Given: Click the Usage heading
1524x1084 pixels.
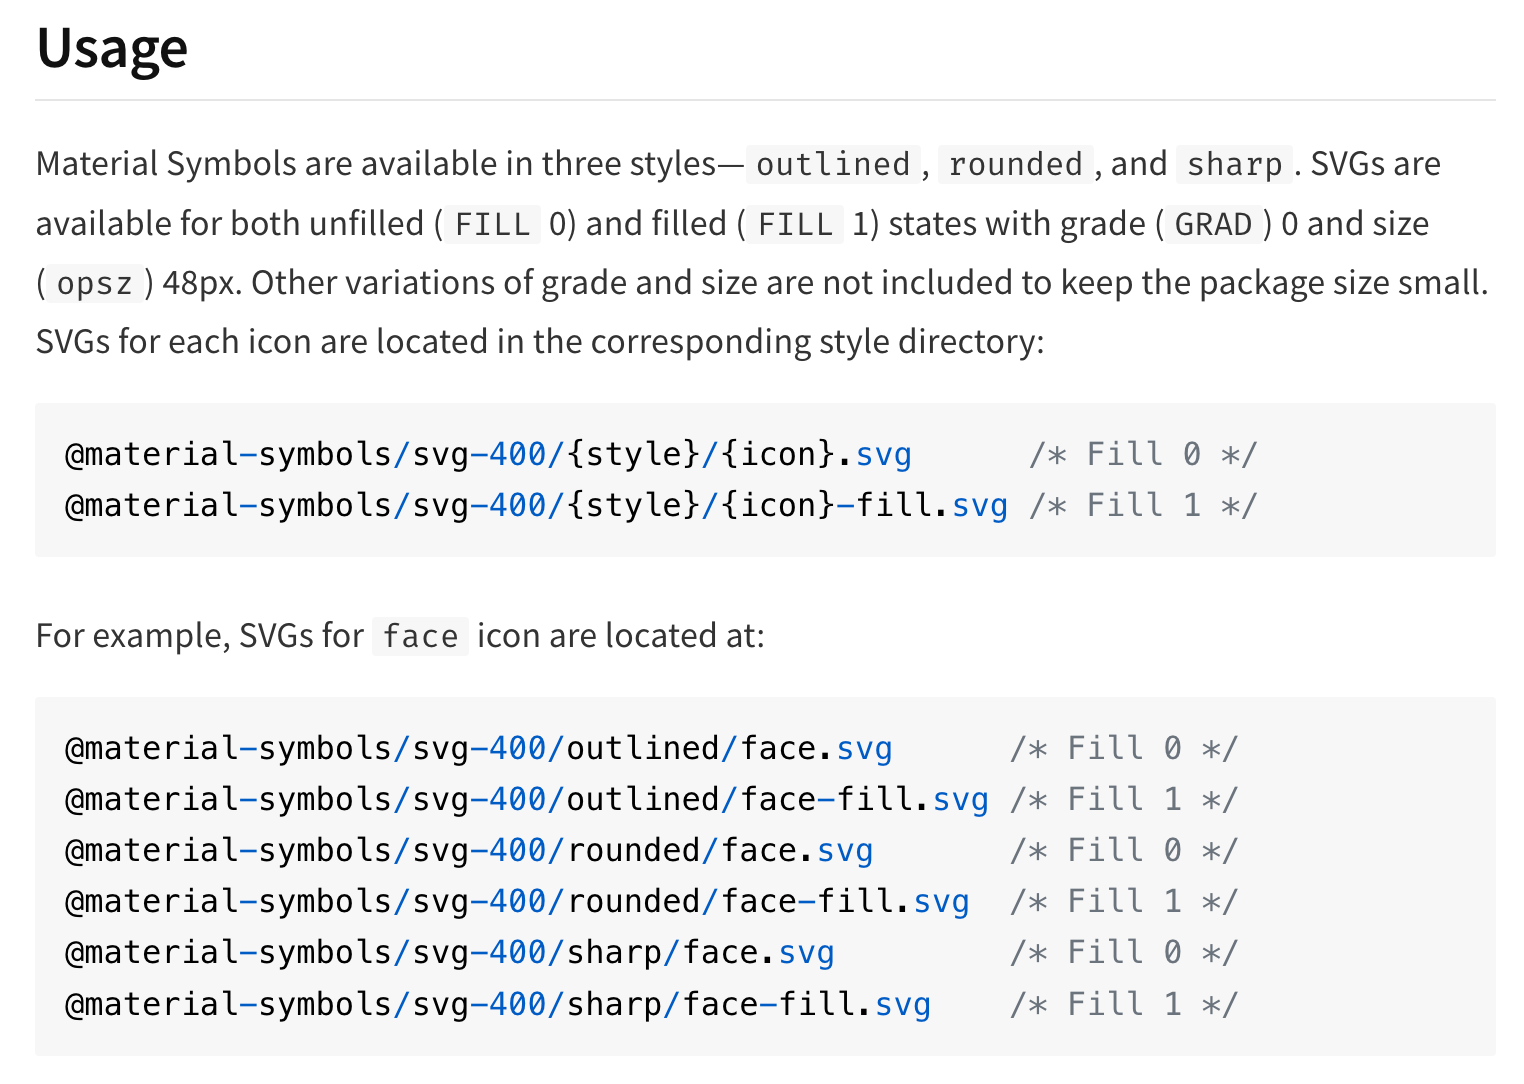Looking at the screenshot, I should click(x=112, y=48).
